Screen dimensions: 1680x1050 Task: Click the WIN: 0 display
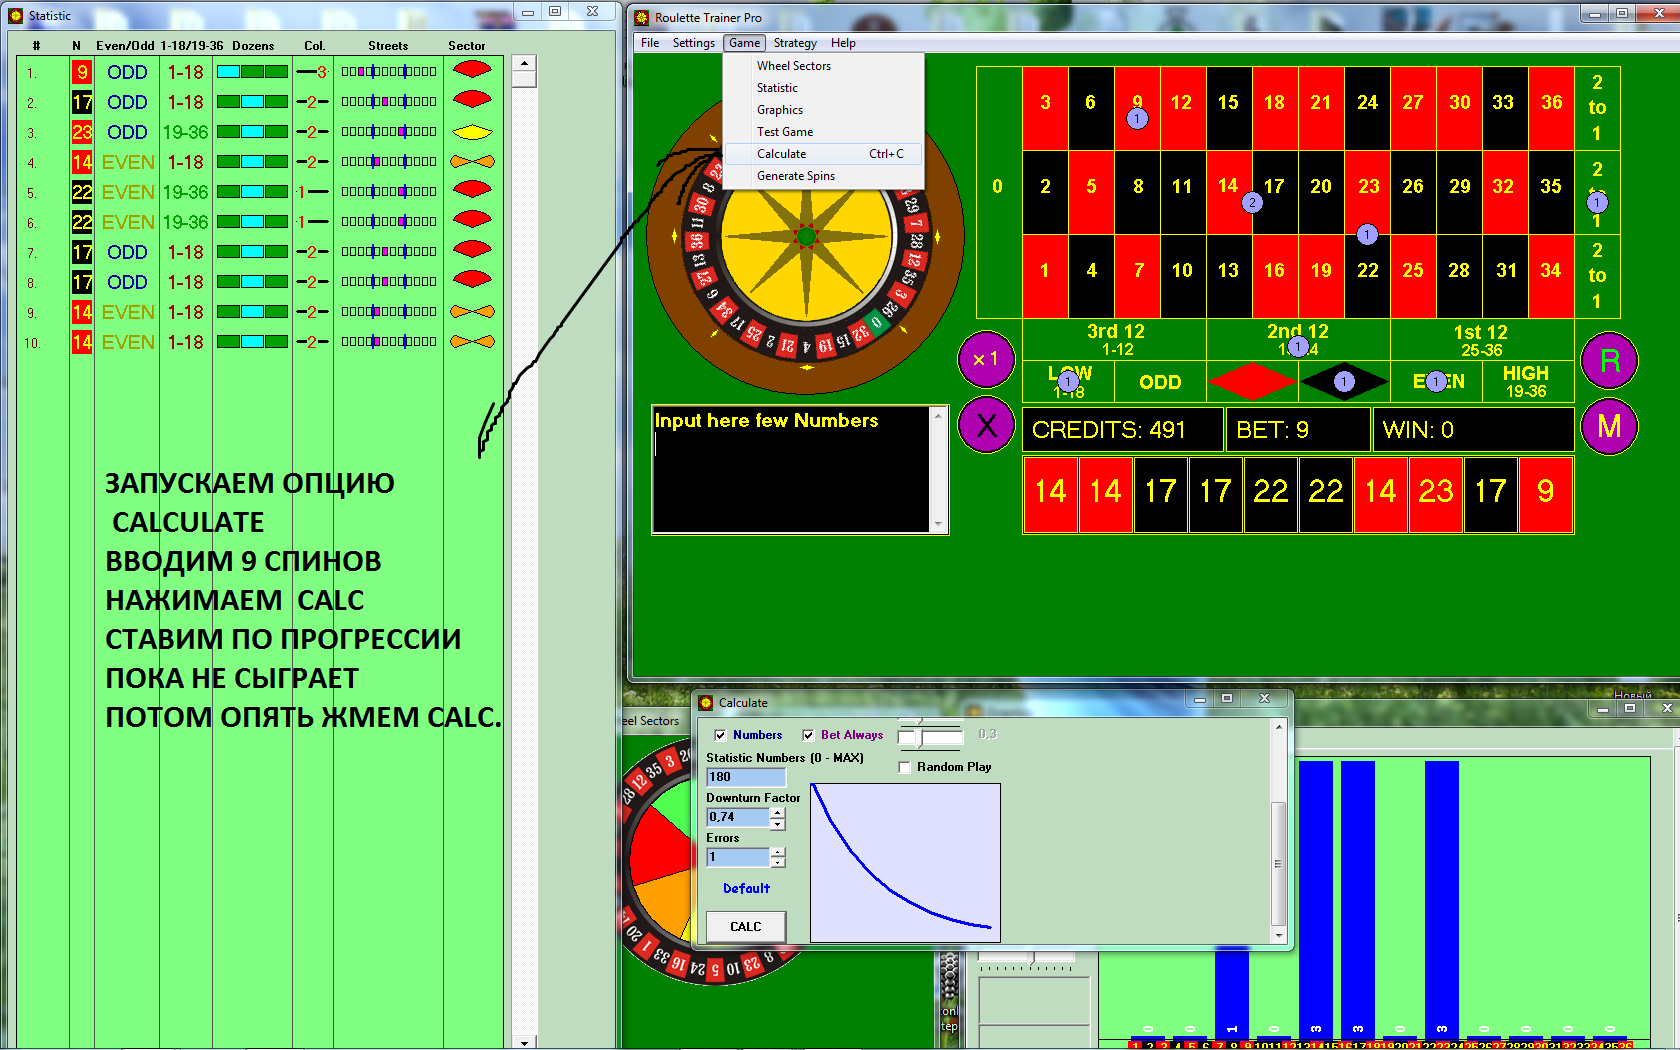point(1473,429)
